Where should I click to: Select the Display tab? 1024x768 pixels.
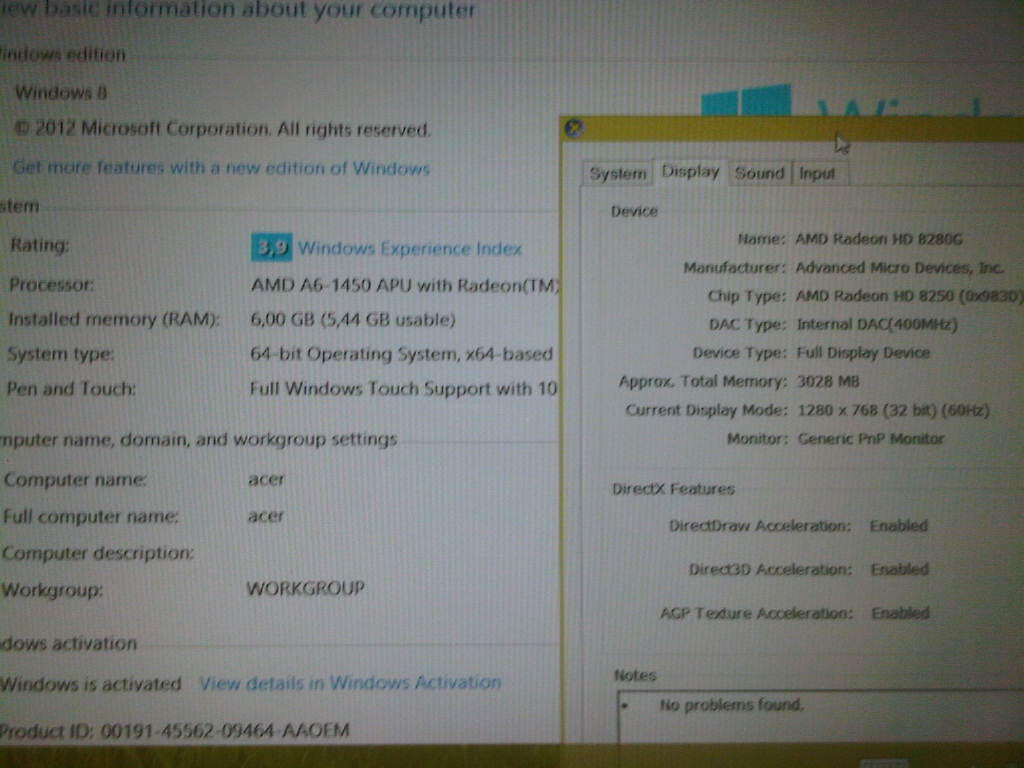690,172
